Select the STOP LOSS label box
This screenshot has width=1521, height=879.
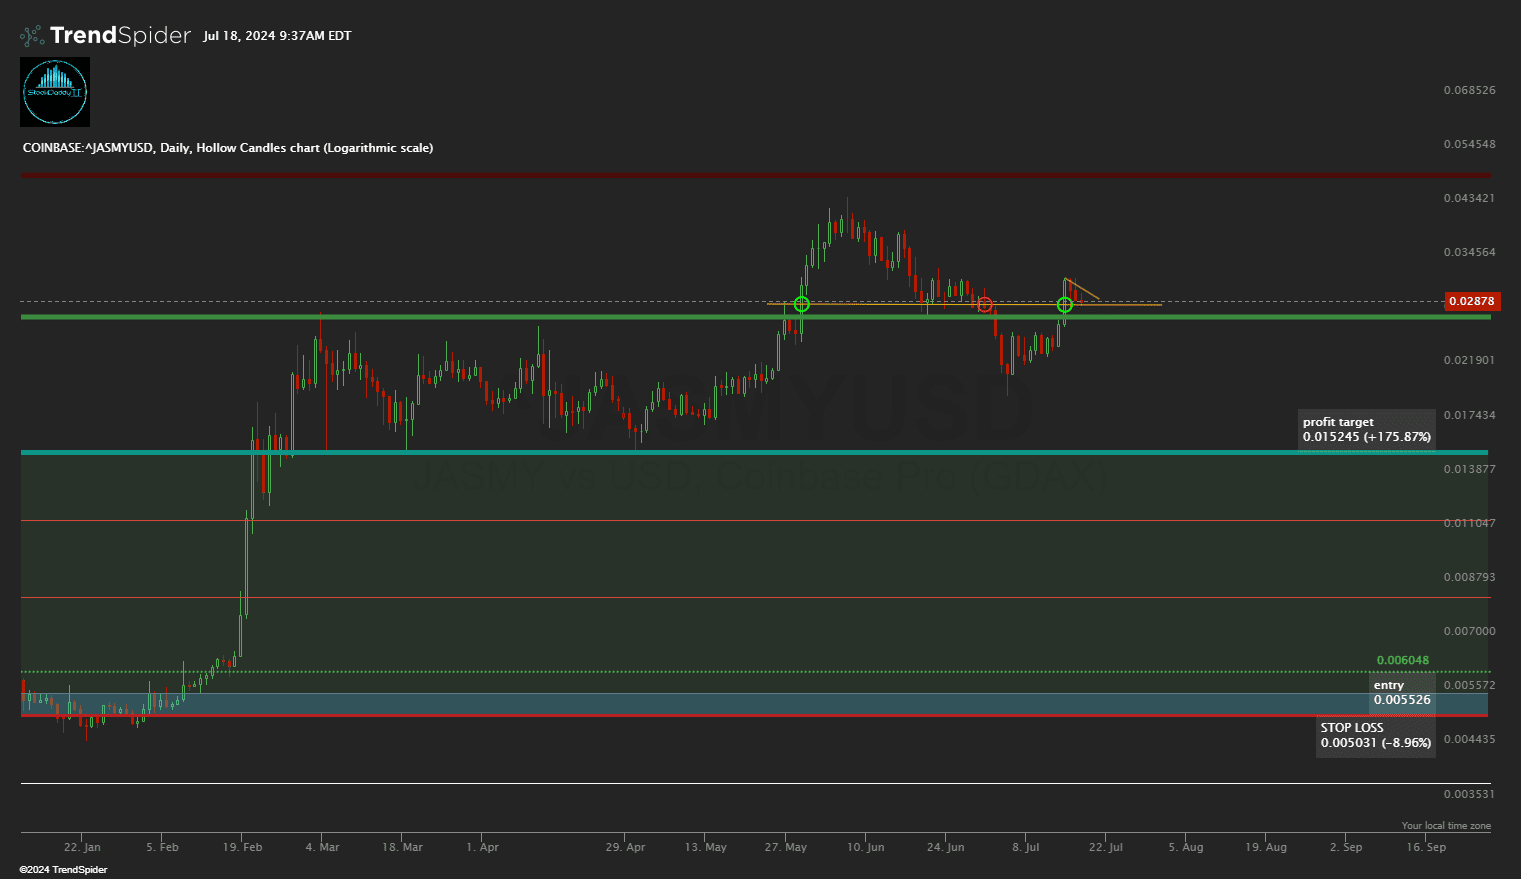(1375, 736)
